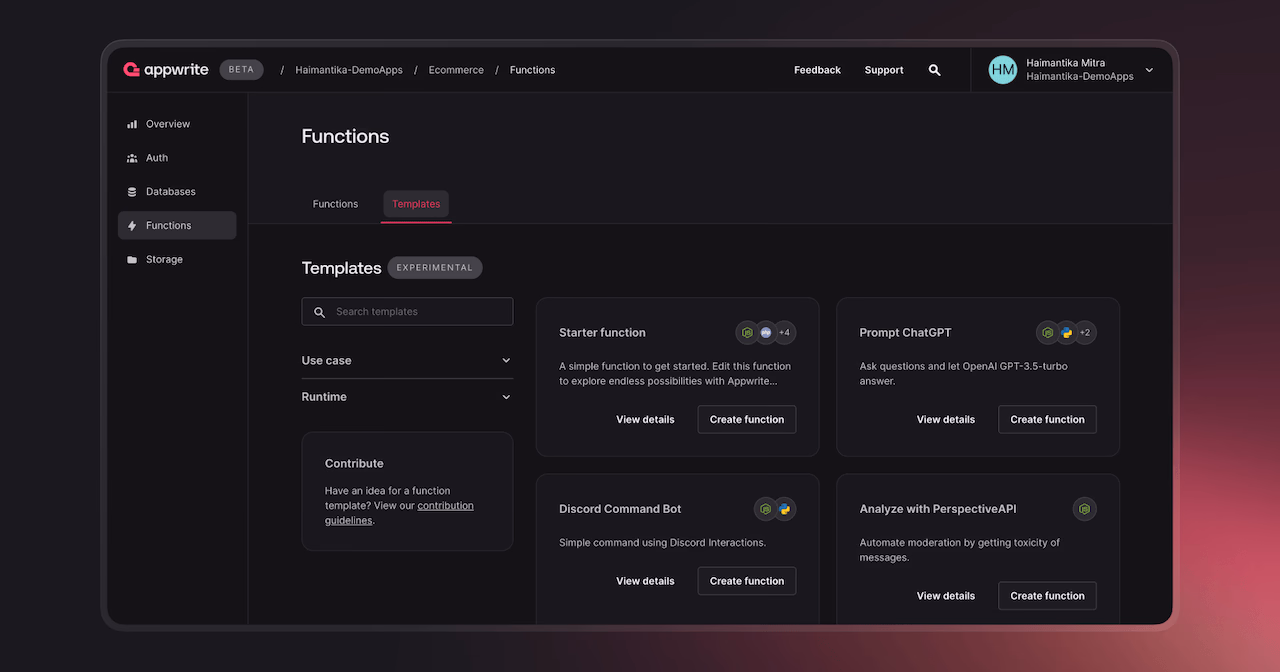Click the Ecommerce breadcrumb
1280x672 pixels.
[x=456, y=70]
